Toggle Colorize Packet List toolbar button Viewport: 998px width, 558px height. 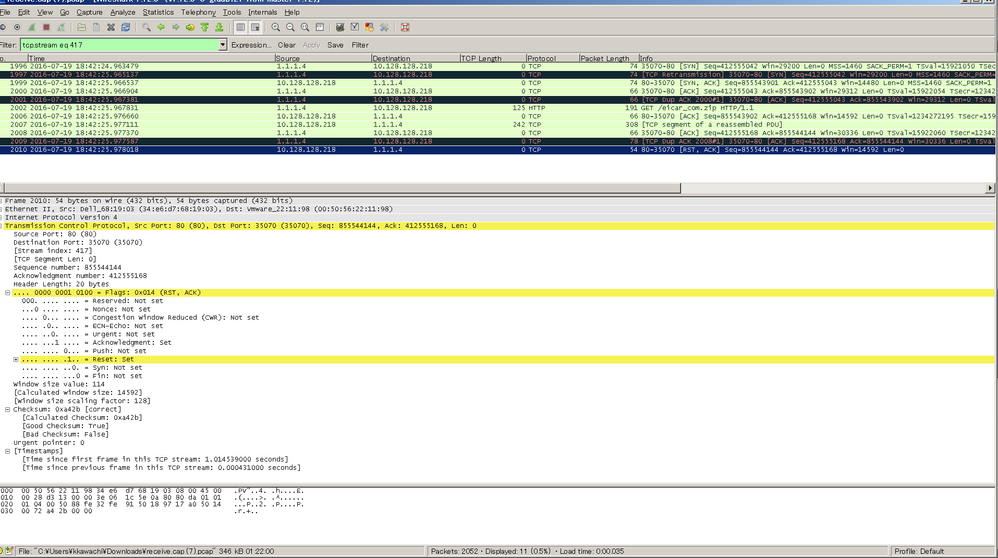pyautogui.click(x=240, y=28)
